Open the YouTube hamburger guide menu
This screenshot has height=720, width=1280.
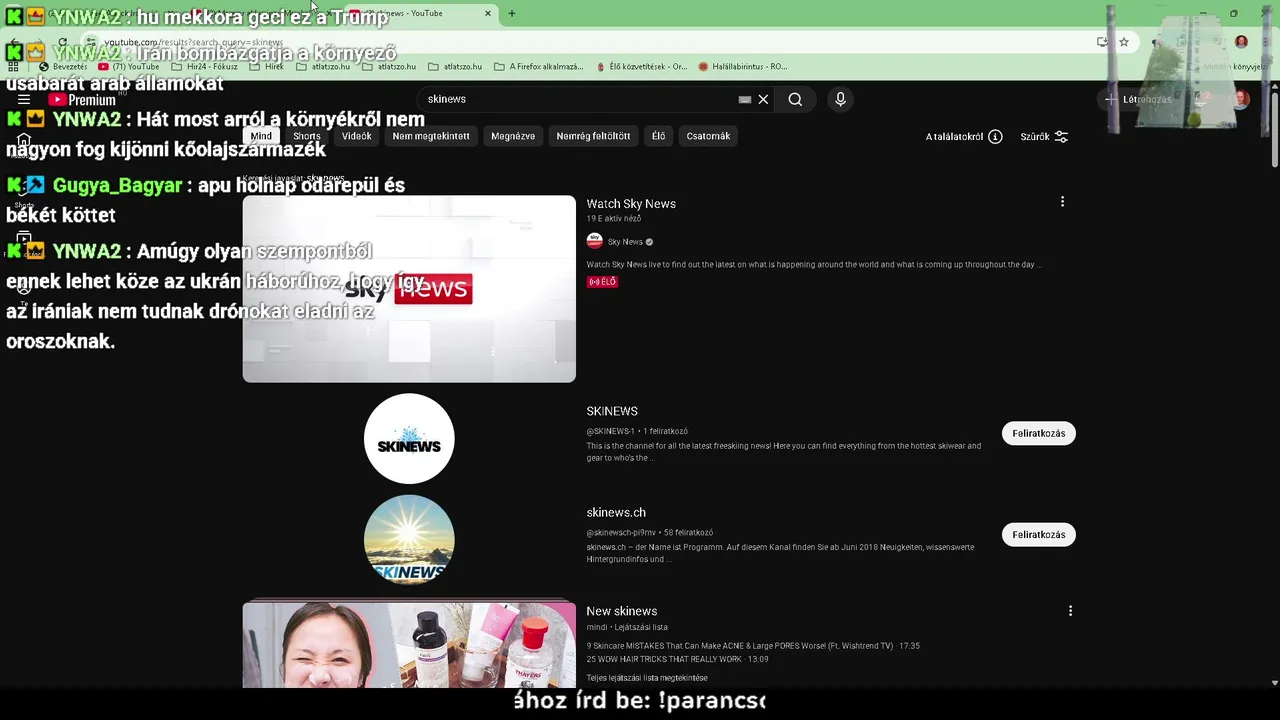[24, 99]
